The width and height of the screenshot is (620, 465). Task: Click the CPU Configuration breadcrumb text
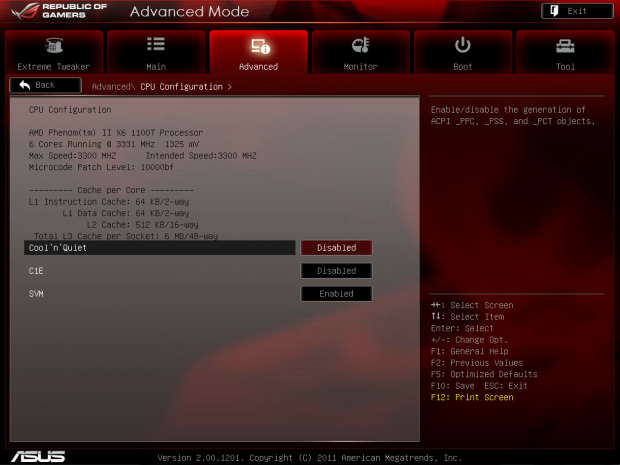(x=182, y=87)
